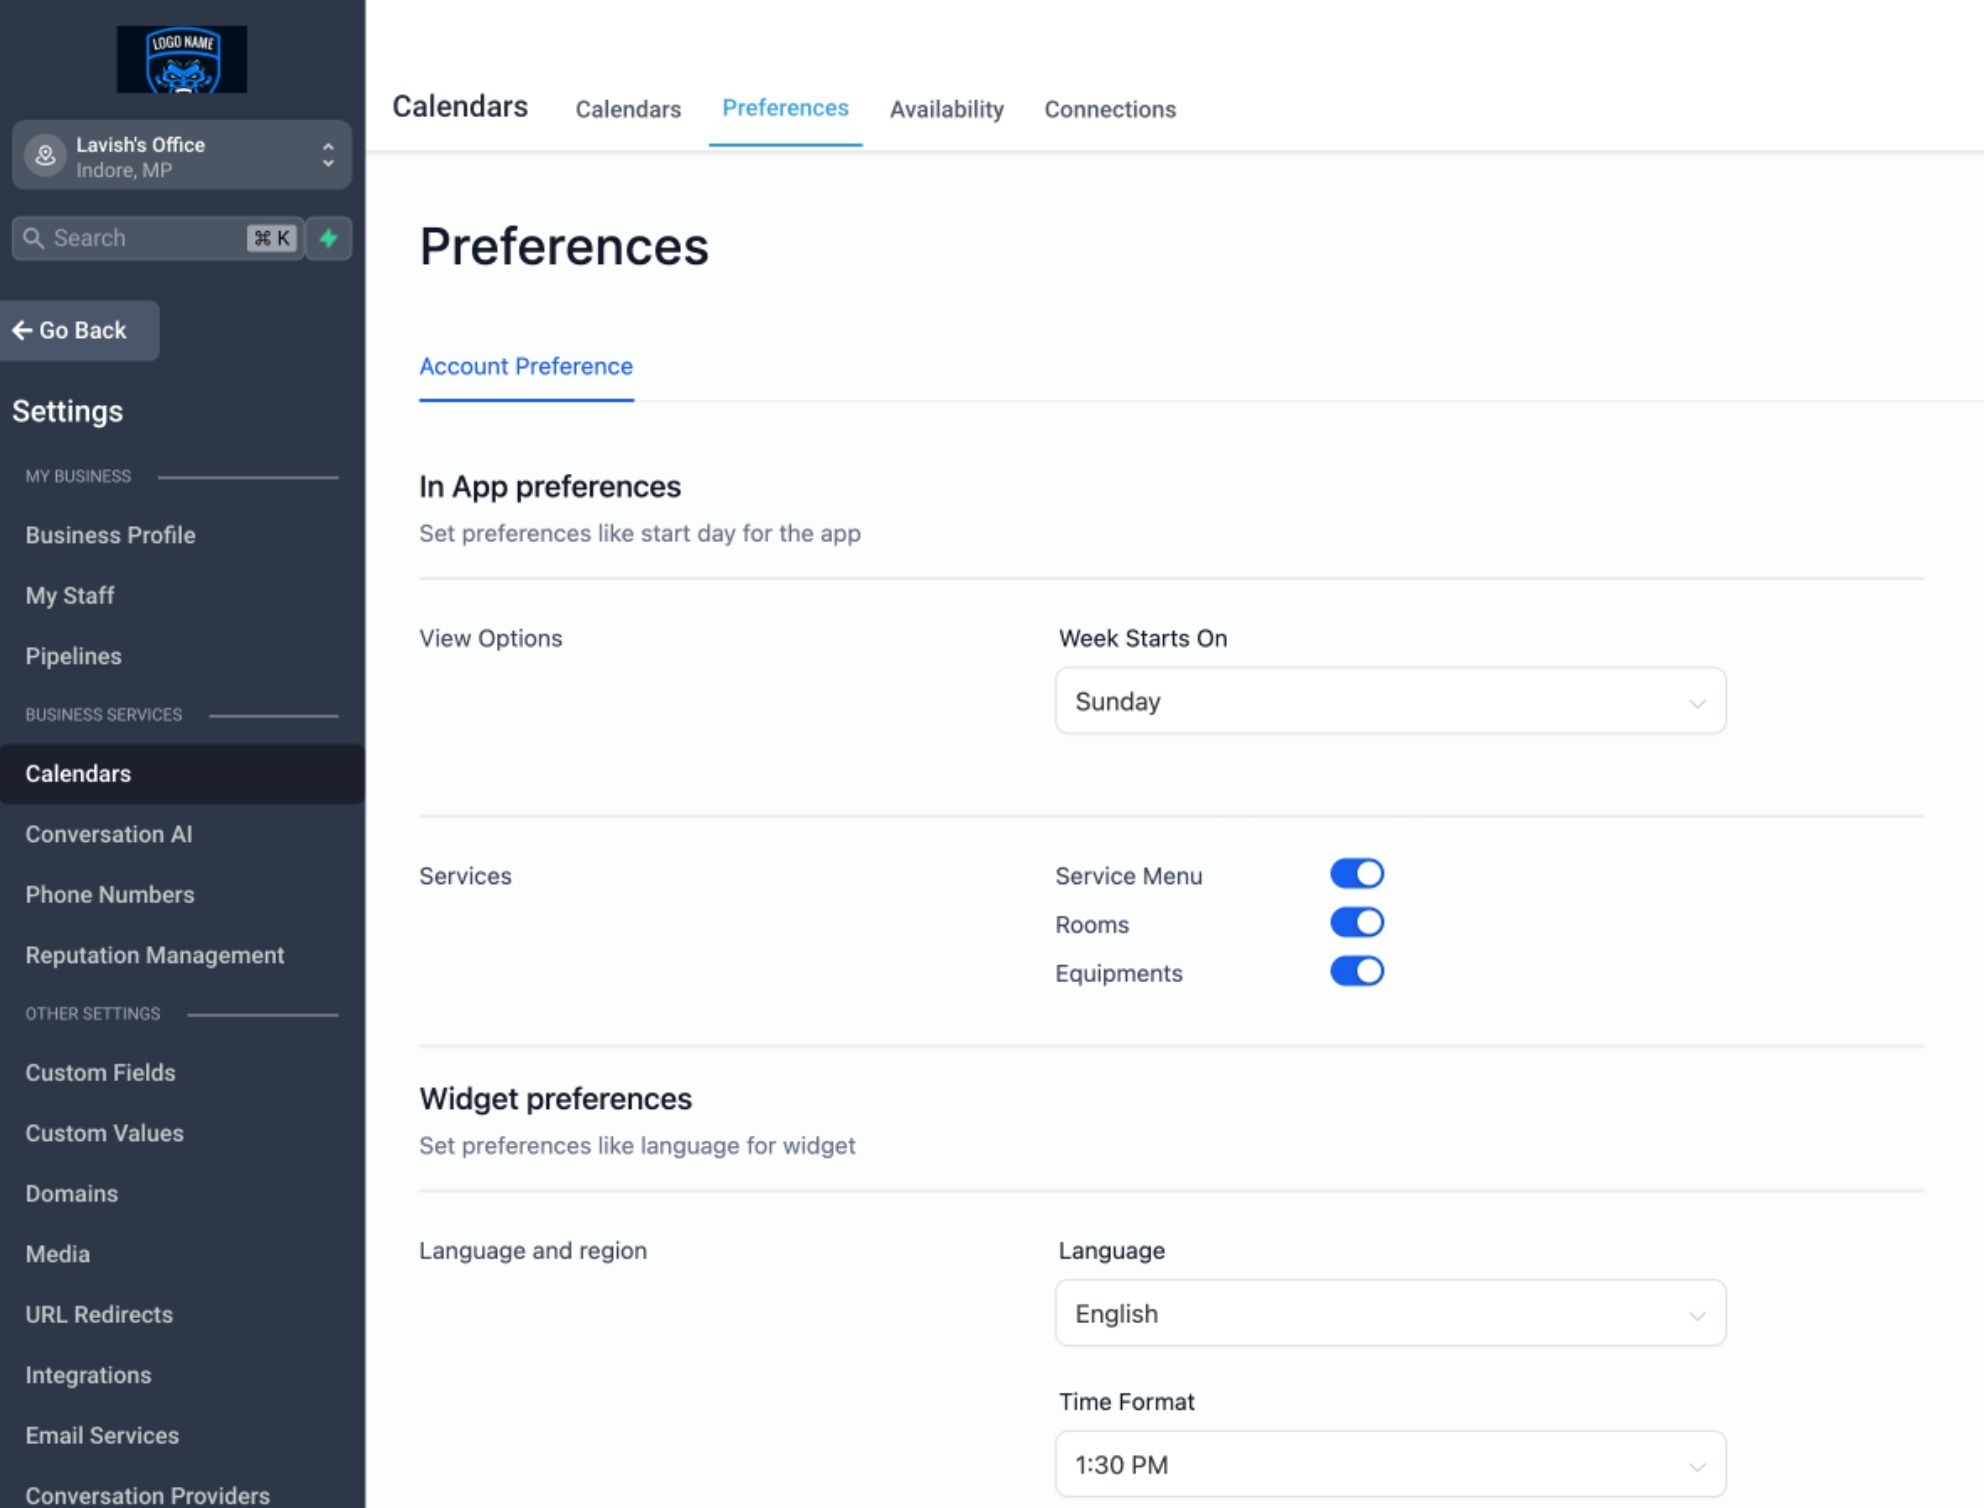Select the Account Preference sub-tab
The image size is (1984, 1508).
click(526, 367)
